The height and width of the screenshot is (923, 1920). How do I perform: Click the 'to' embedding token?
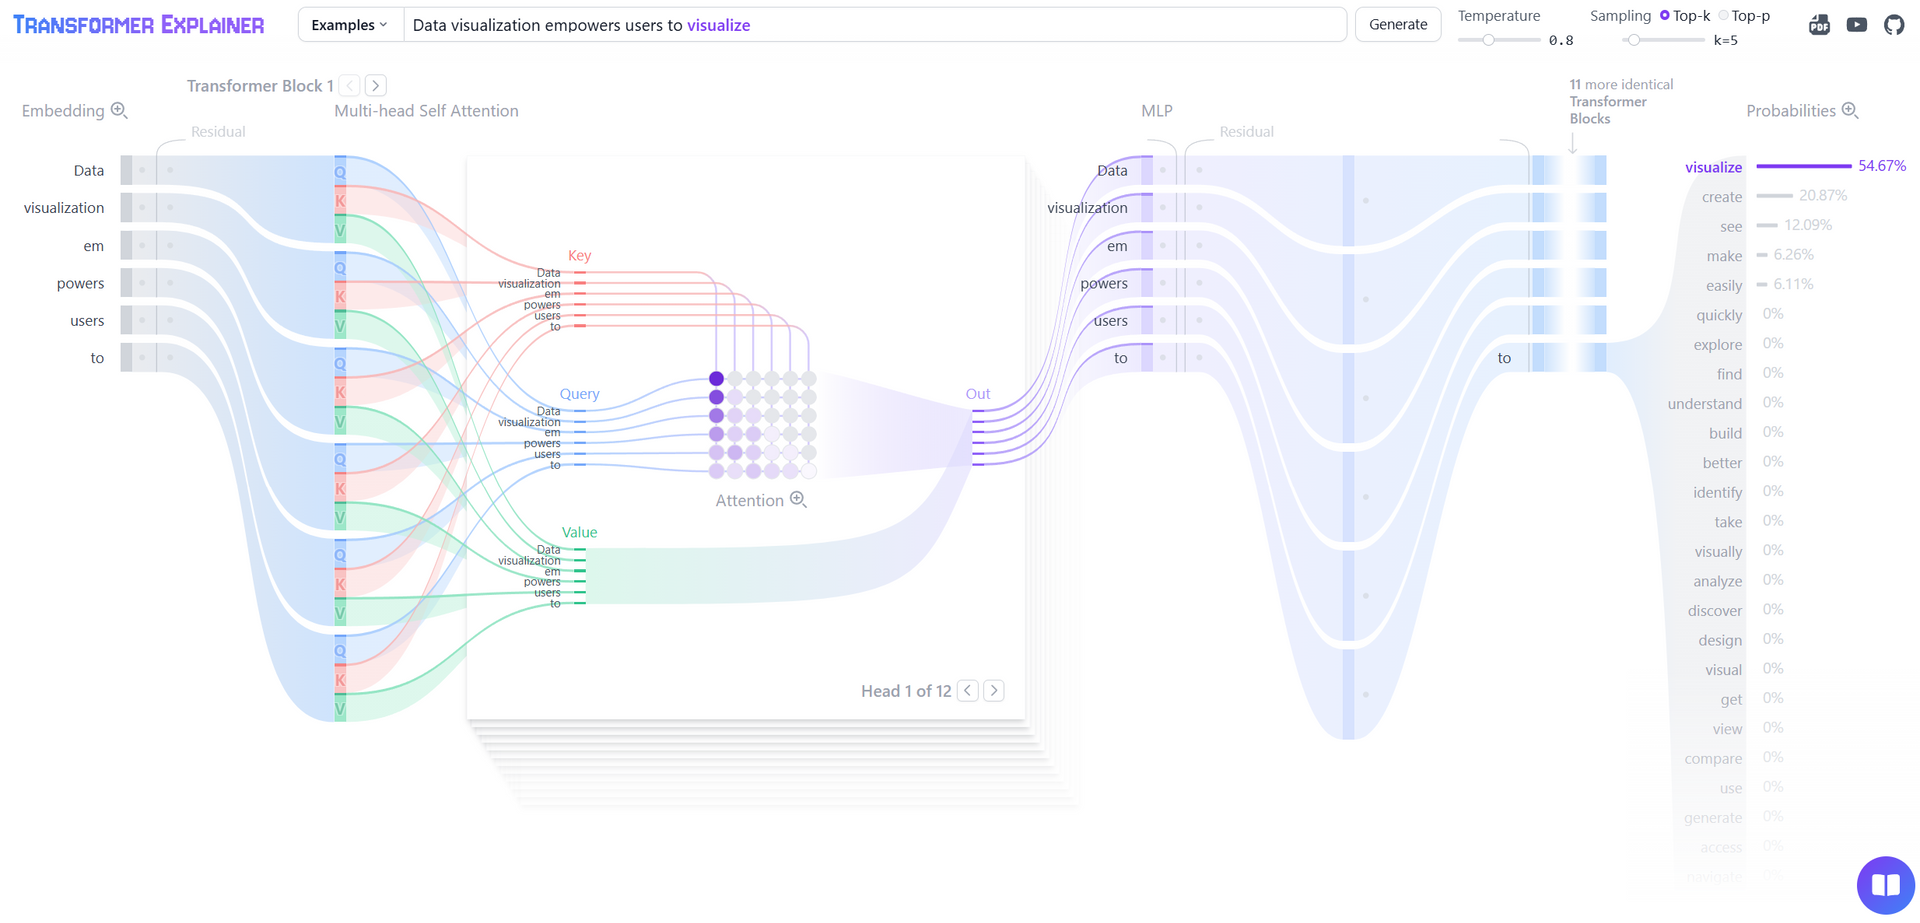(x=97, y=357)
